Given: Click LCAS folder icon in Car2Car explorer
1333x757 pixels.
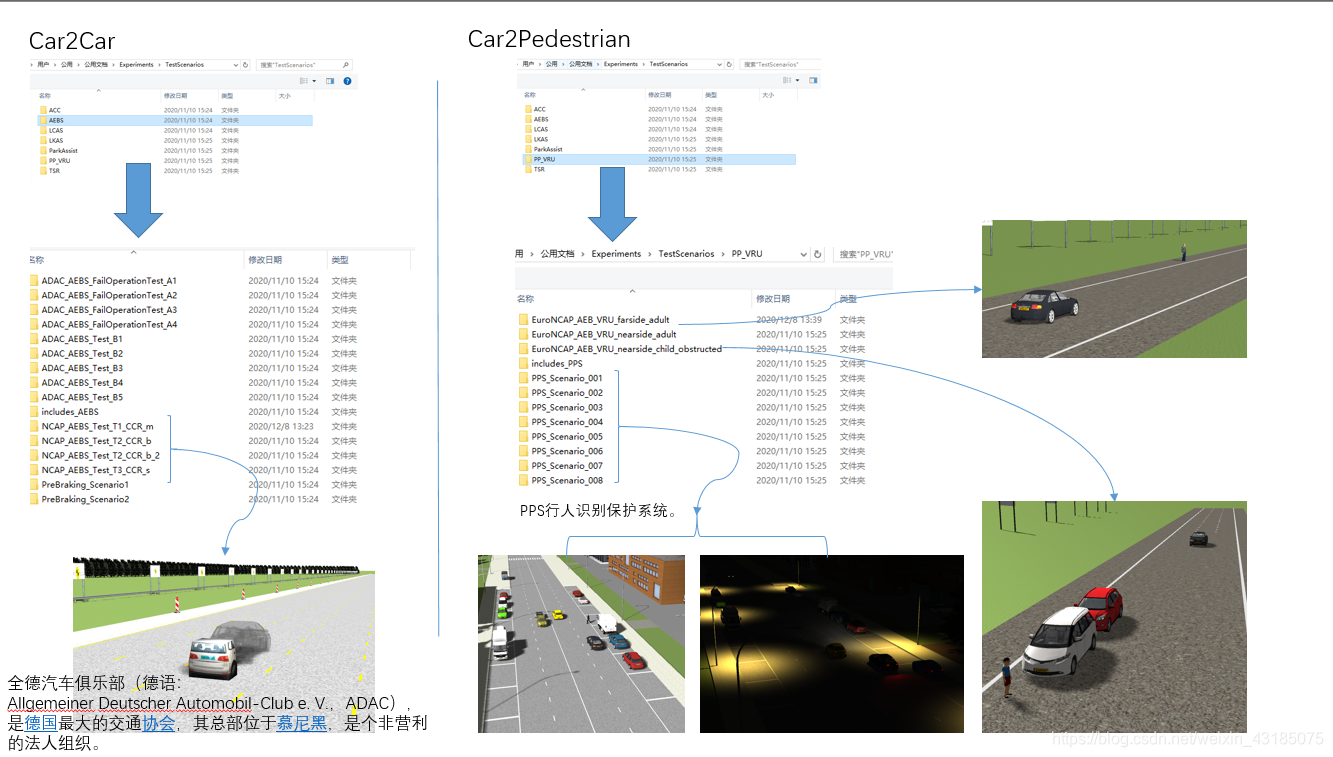Looking at the screenshot, I should pos(43,130).
